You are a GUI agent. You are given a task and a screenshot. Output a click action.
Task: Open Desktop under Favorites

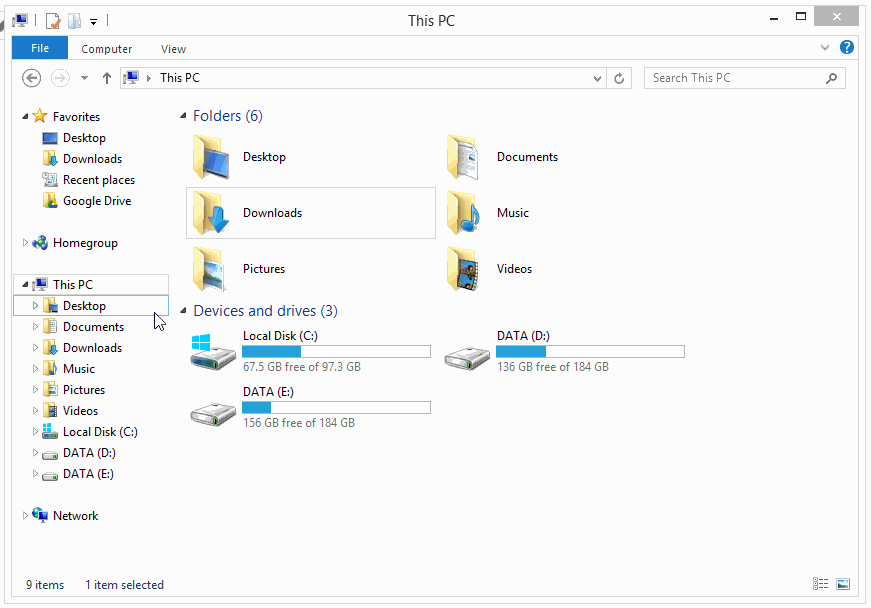[84, 138]
